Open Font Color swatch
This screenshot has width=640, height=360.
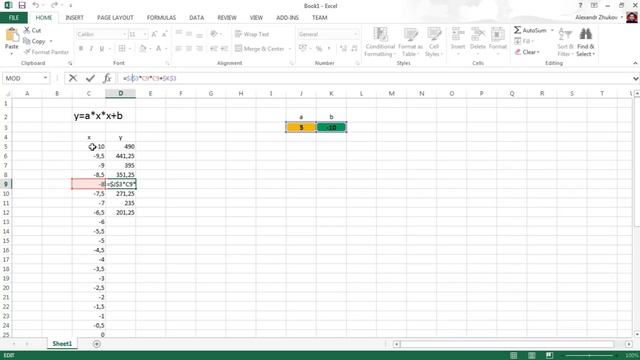(158, 49)
